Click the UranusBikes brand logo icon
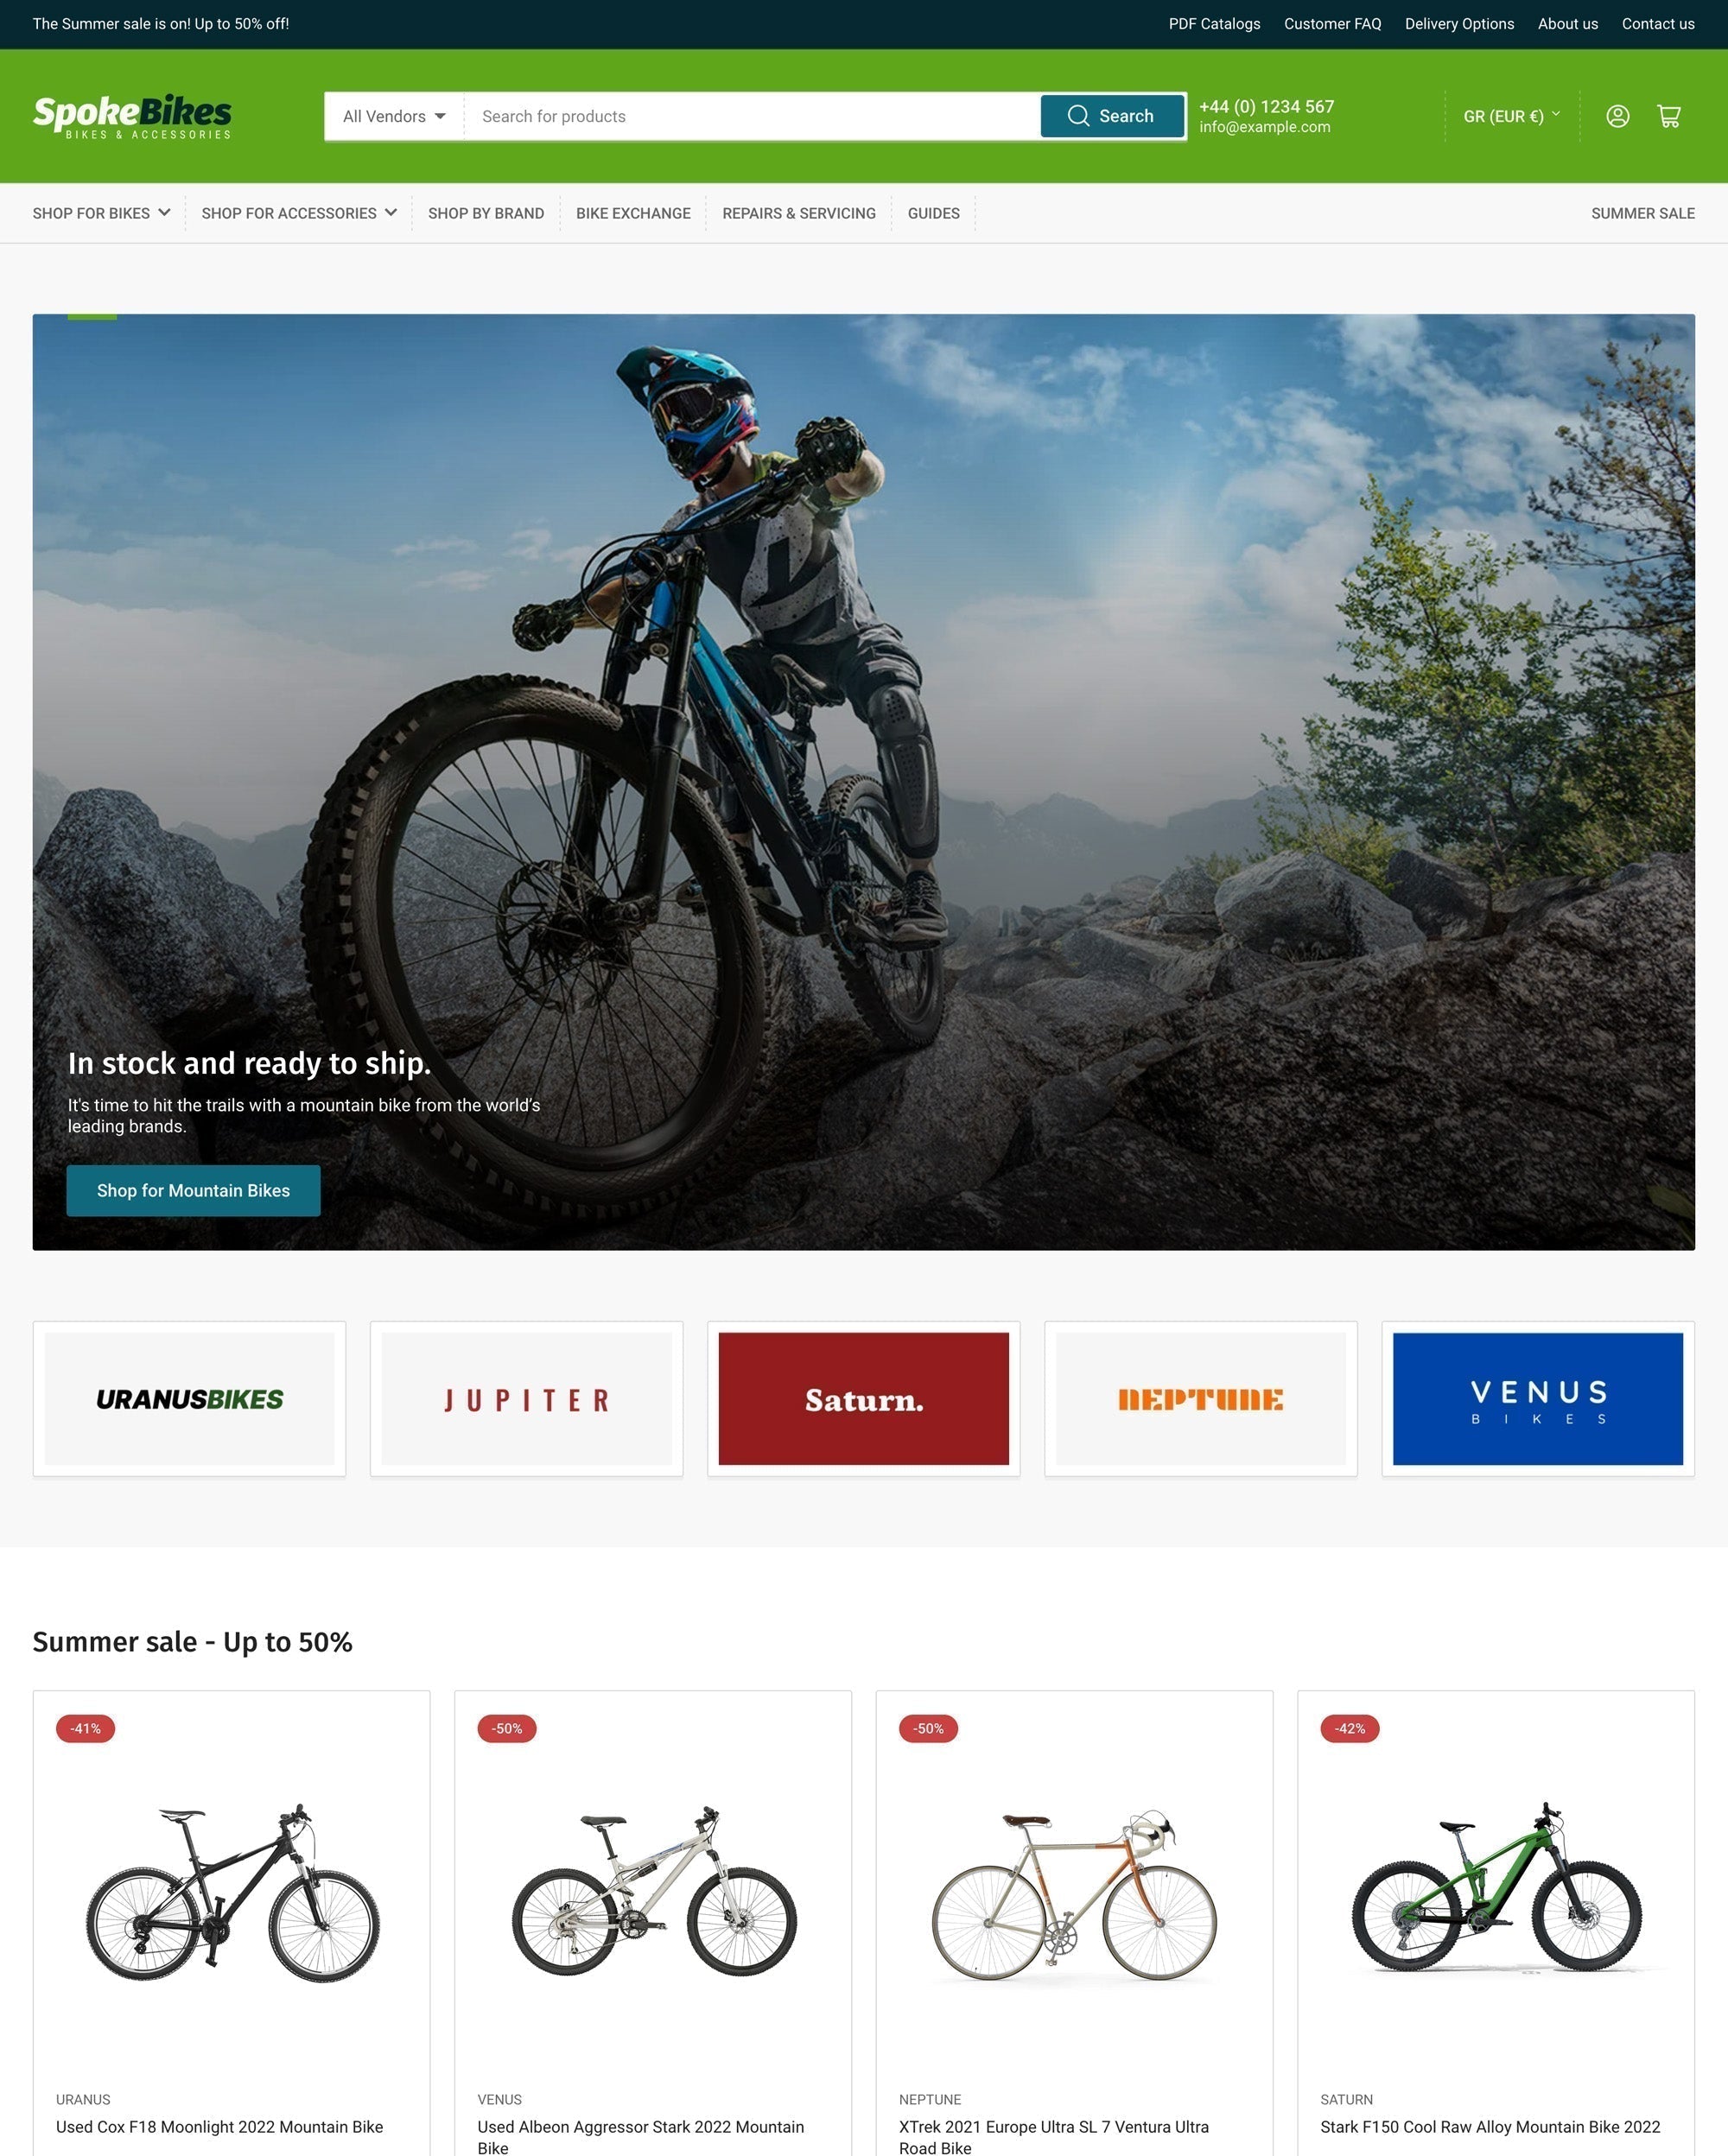1728x2156 pixels. 188,1398
